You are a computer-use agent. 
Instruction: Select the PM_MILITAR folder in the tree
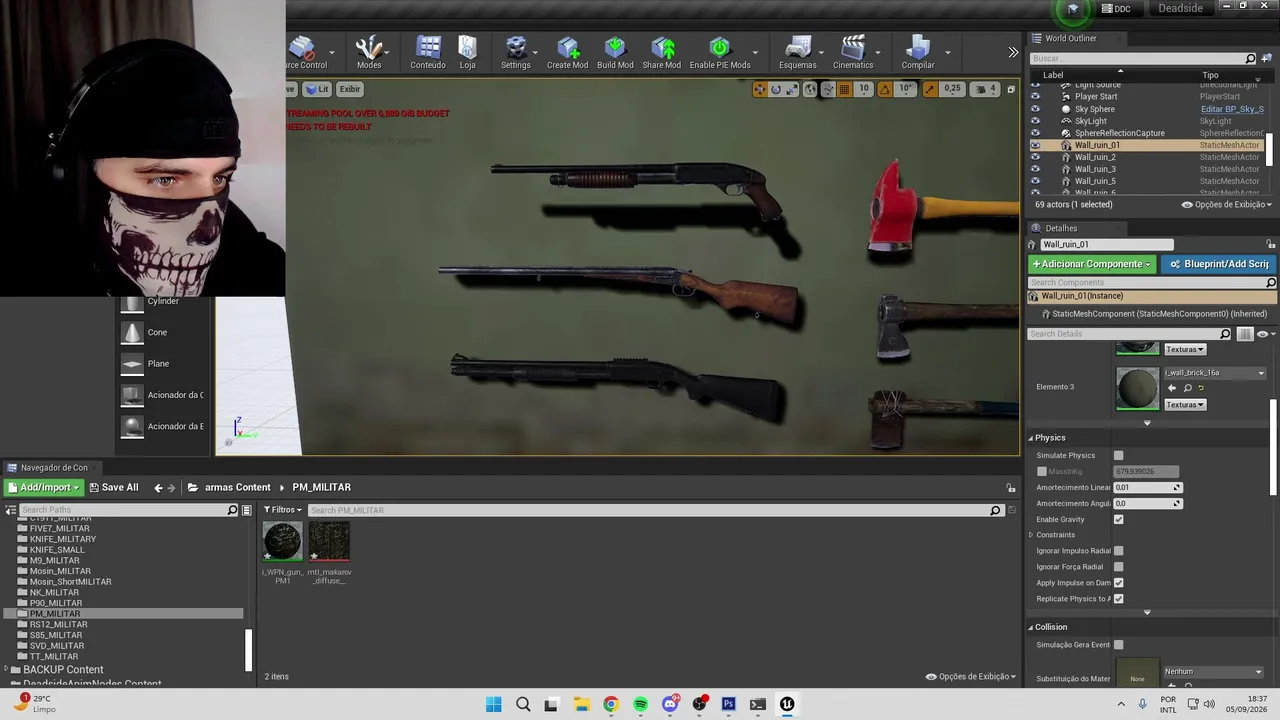point(55,614)
